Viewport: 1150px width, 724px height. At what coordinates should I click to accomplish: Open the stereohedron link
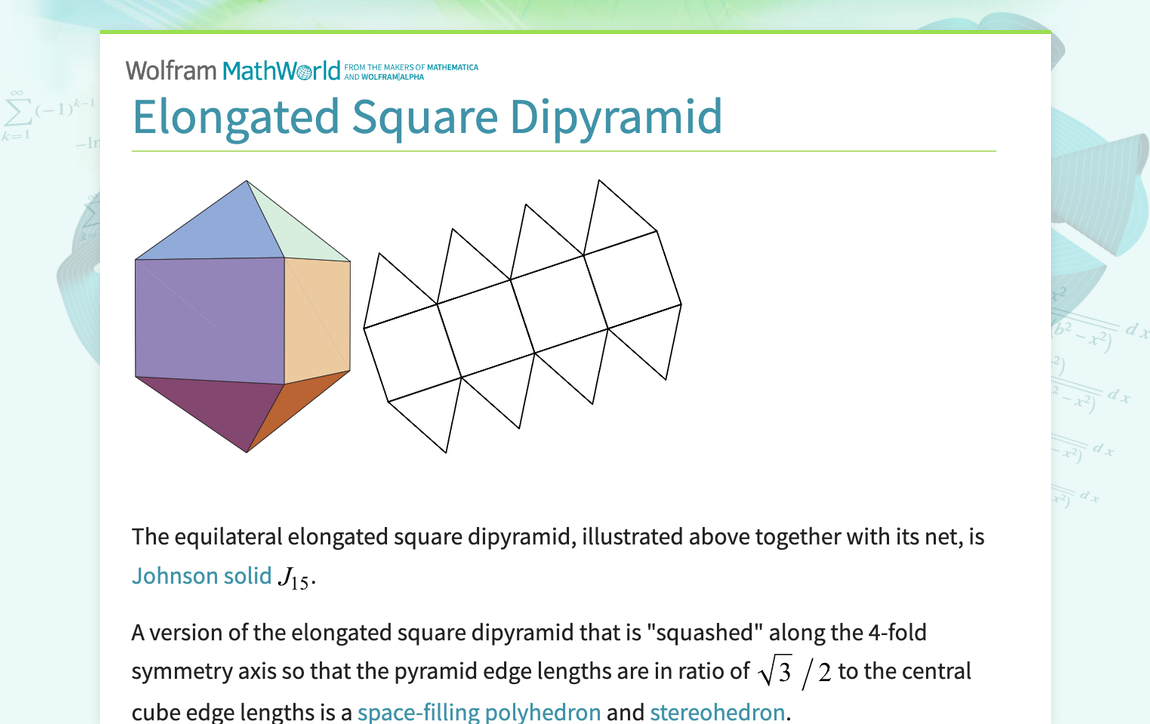[717, 711]
